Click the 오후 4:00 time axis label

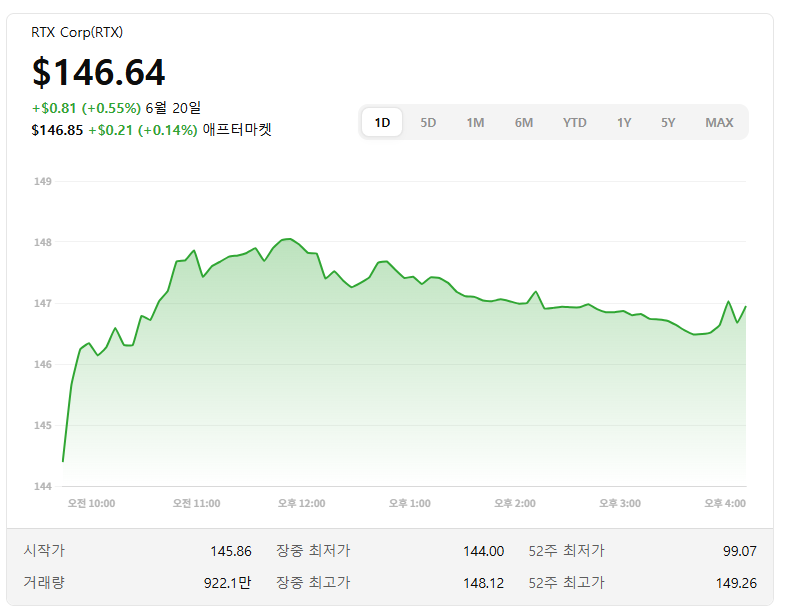click(725, 503)
